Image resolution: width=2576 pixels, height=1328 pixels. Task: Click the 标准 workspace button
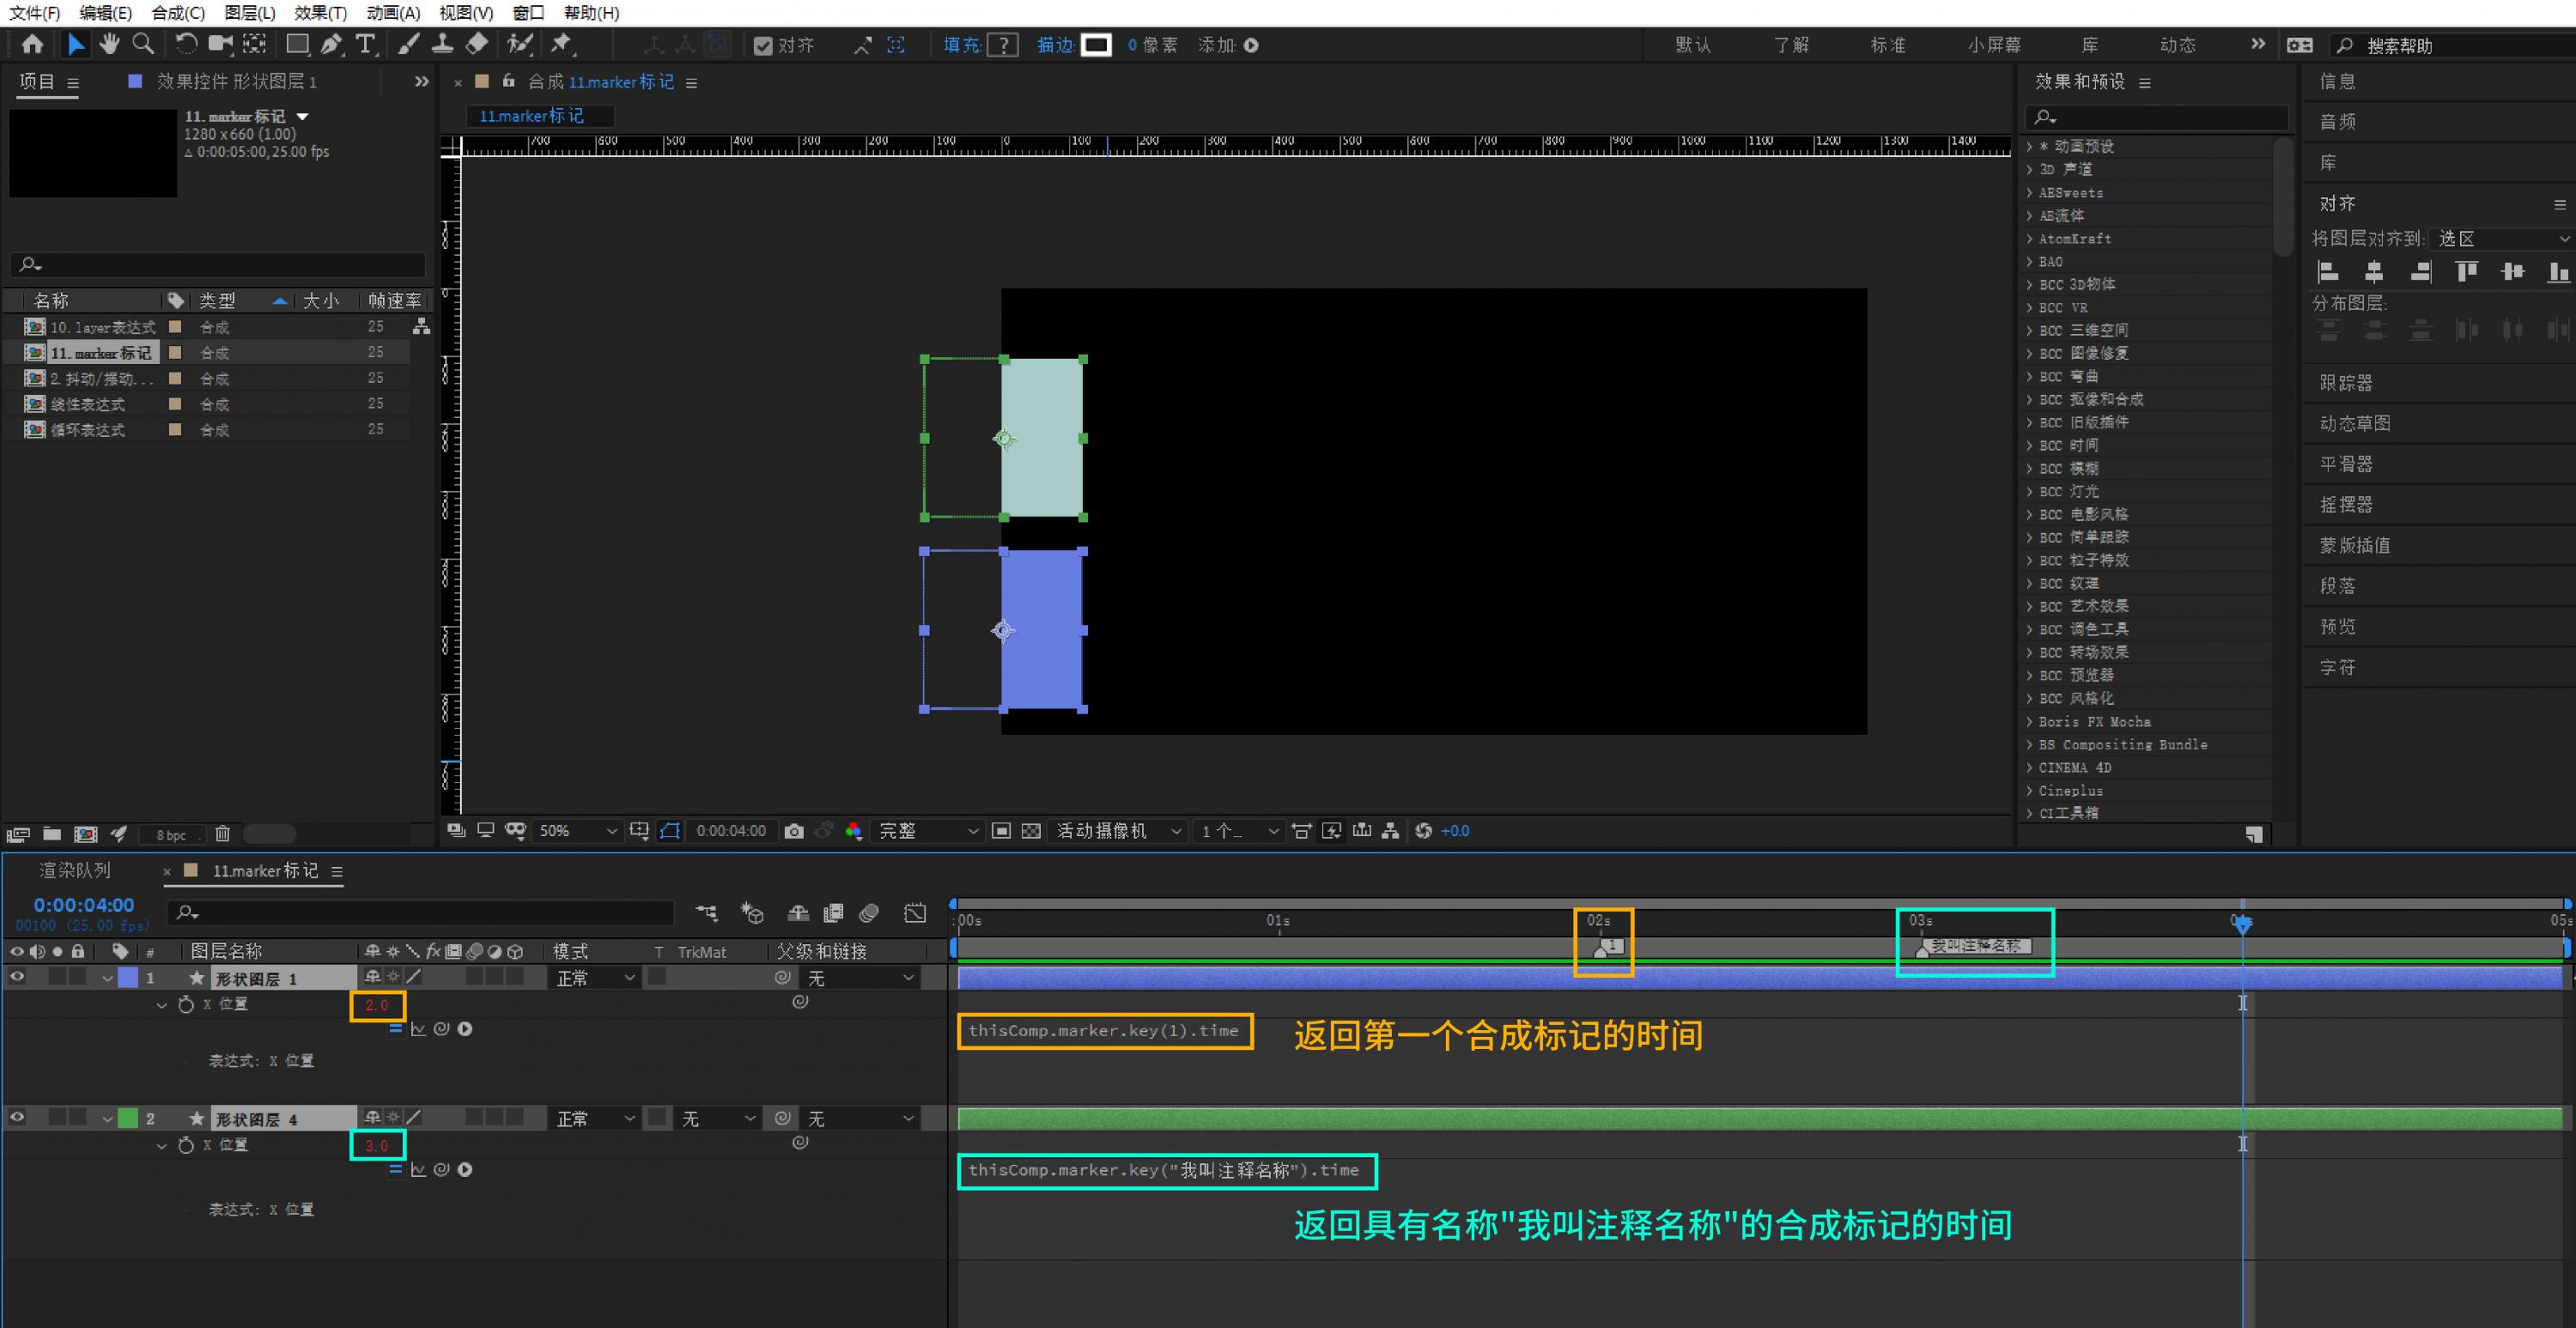coord(1888,45)
